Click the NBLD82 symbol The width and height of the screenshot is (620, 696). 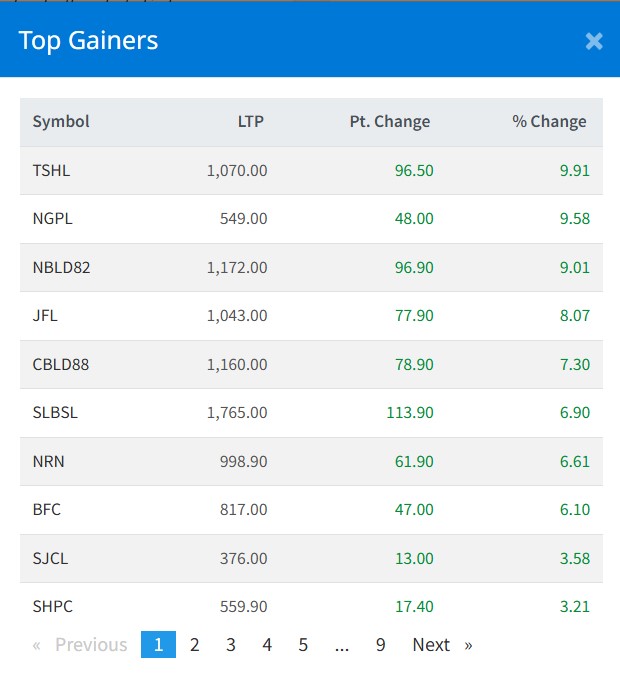click(x=61, y=268)
